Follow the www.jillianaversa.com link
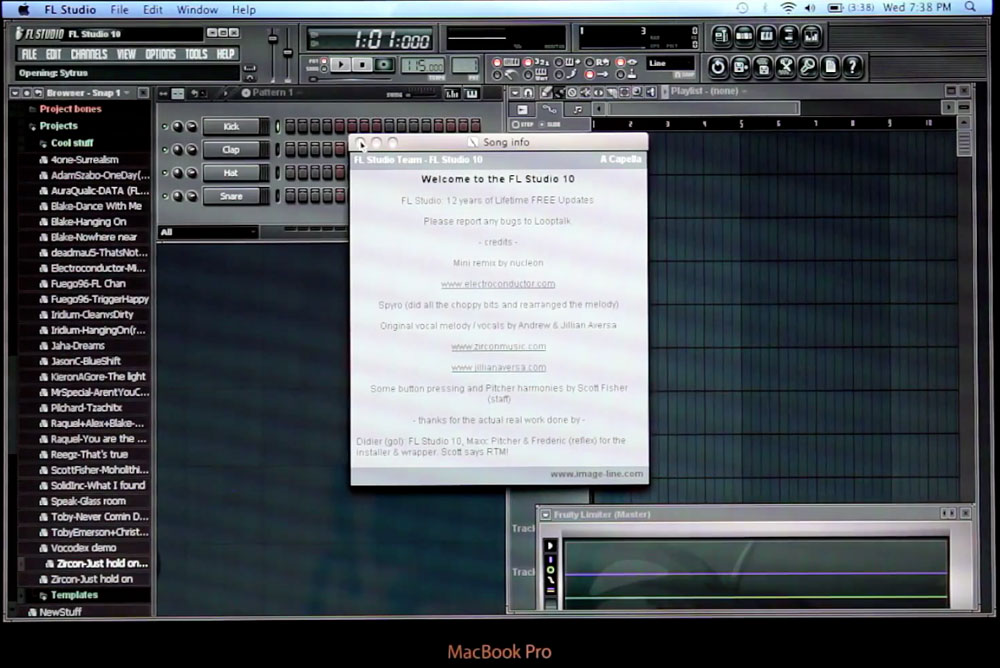 click(x=498, y=367)
